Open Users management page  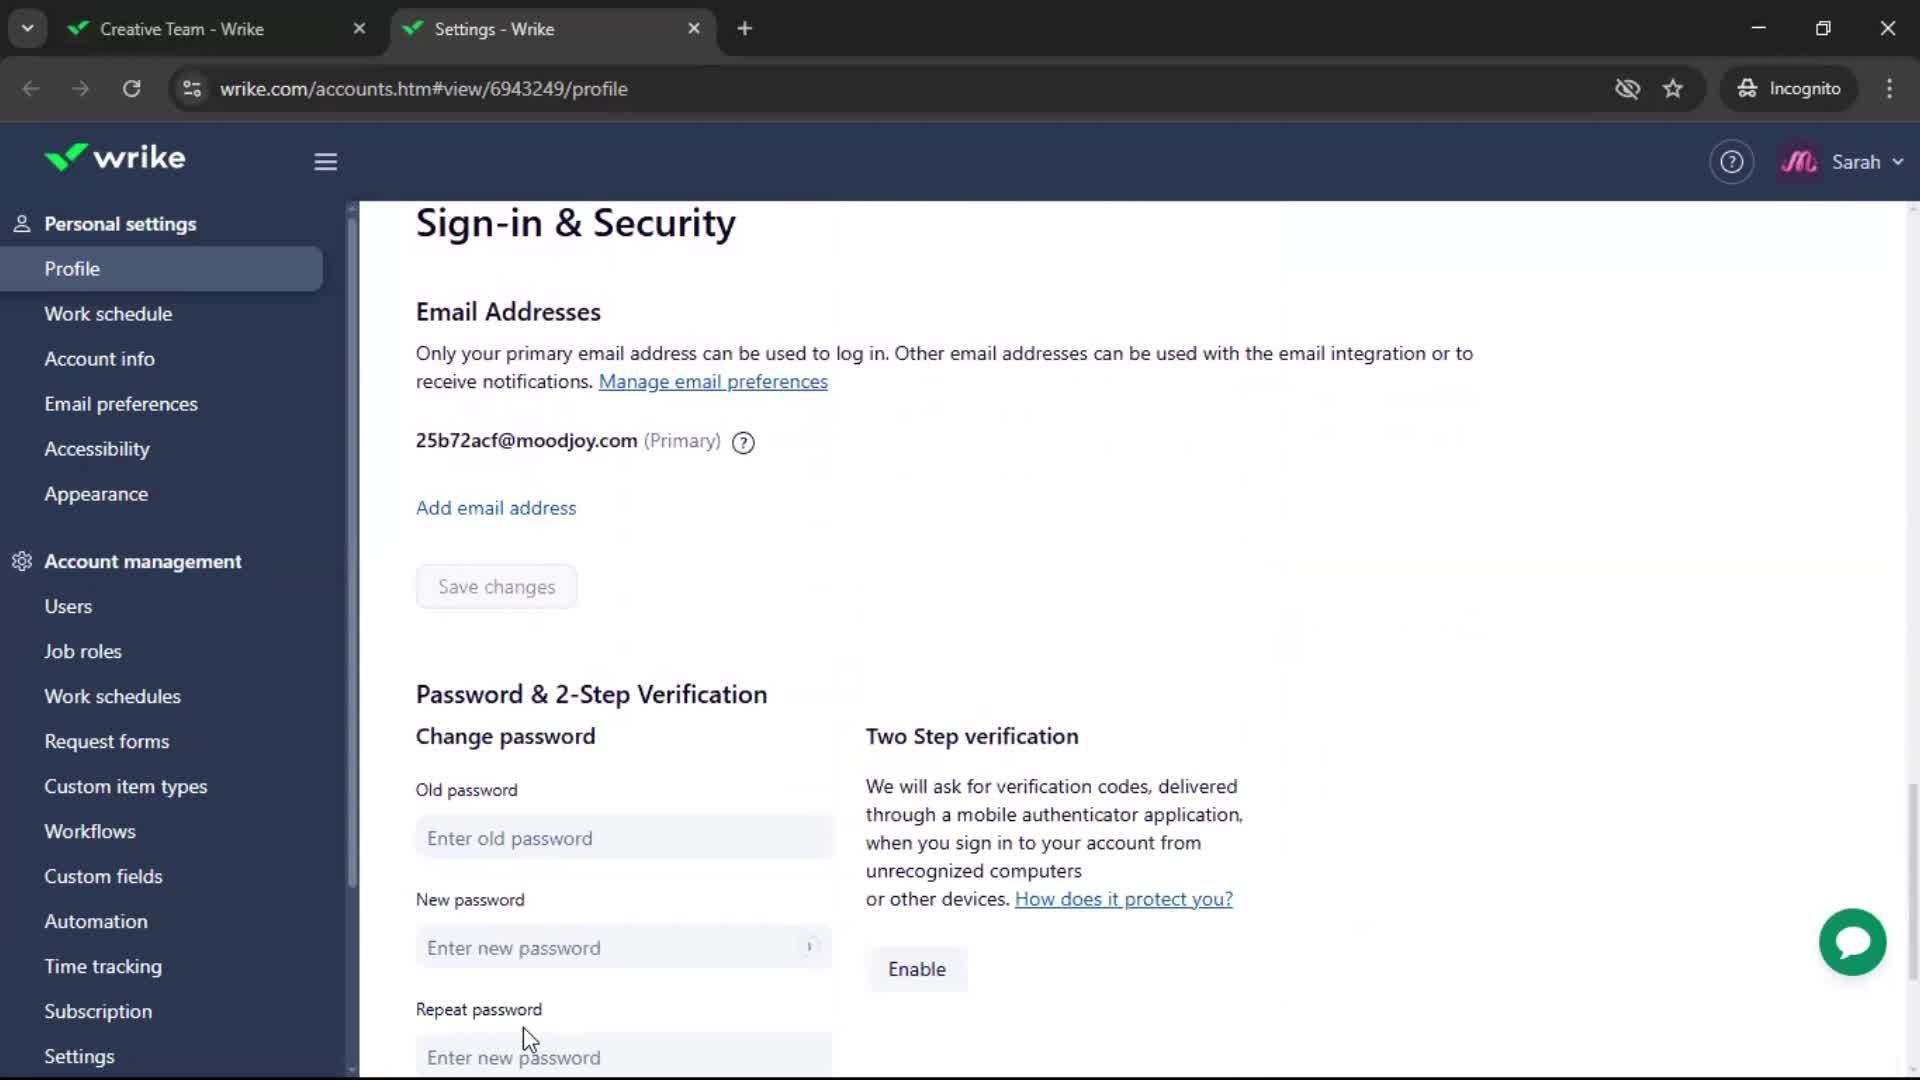[68, 607]
